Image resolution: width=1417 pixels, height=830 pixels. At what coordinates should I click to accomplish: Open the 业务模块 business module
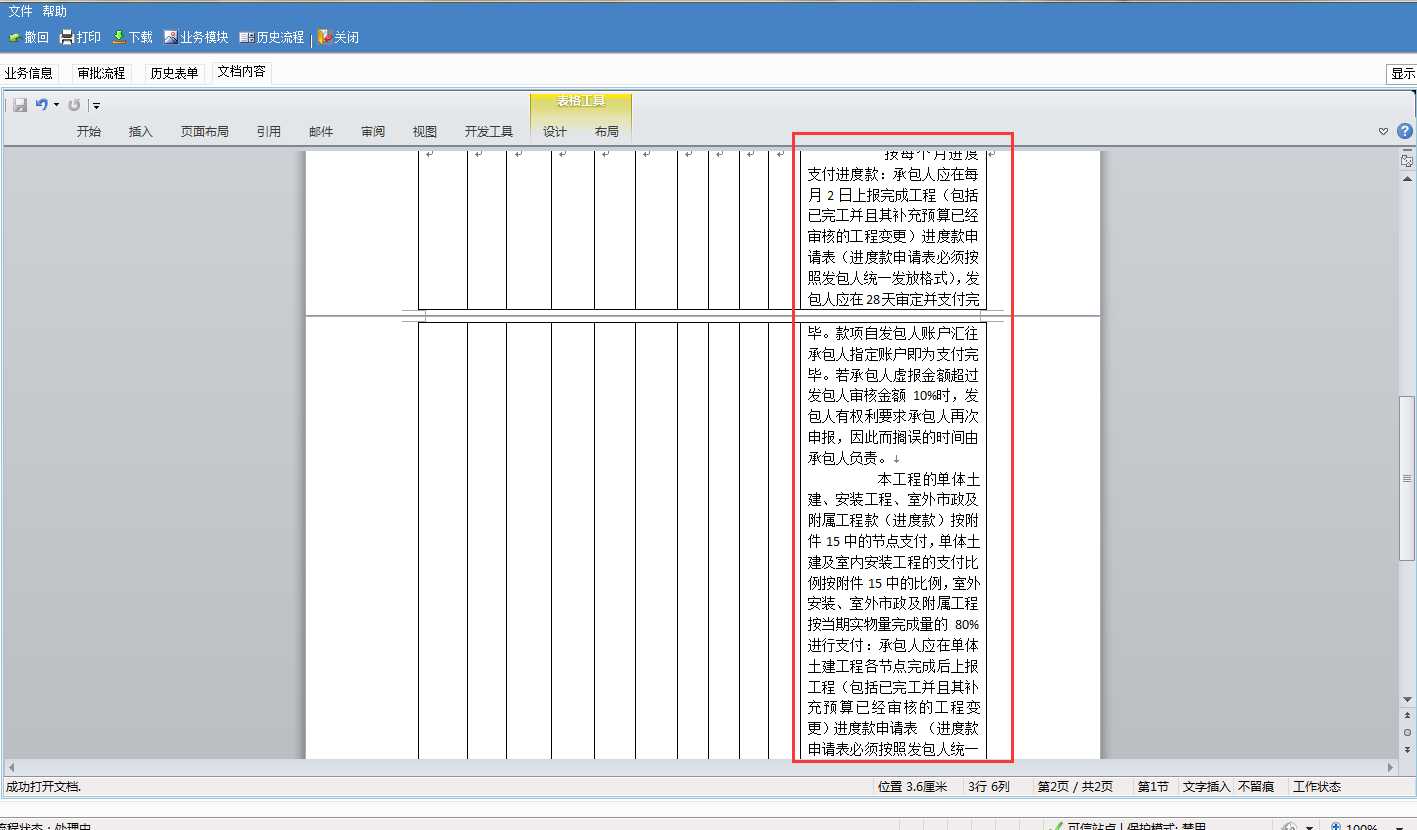[x=197, y=37]
